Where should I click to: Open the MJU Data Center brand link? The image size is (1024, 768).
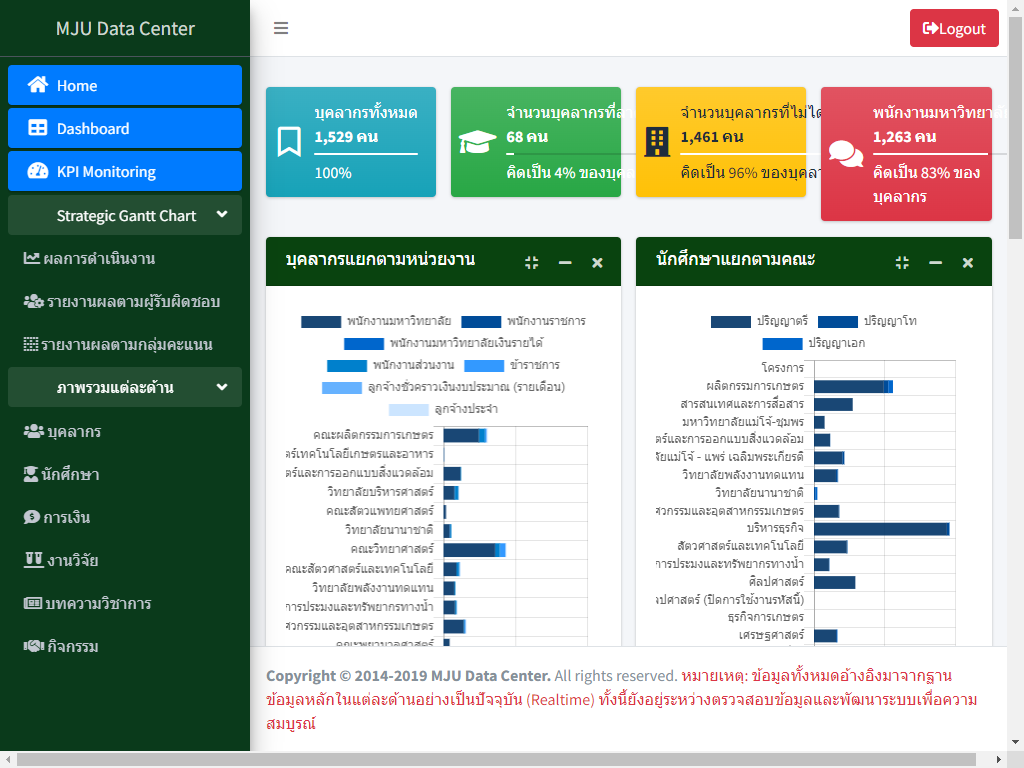tap(125, 28)
